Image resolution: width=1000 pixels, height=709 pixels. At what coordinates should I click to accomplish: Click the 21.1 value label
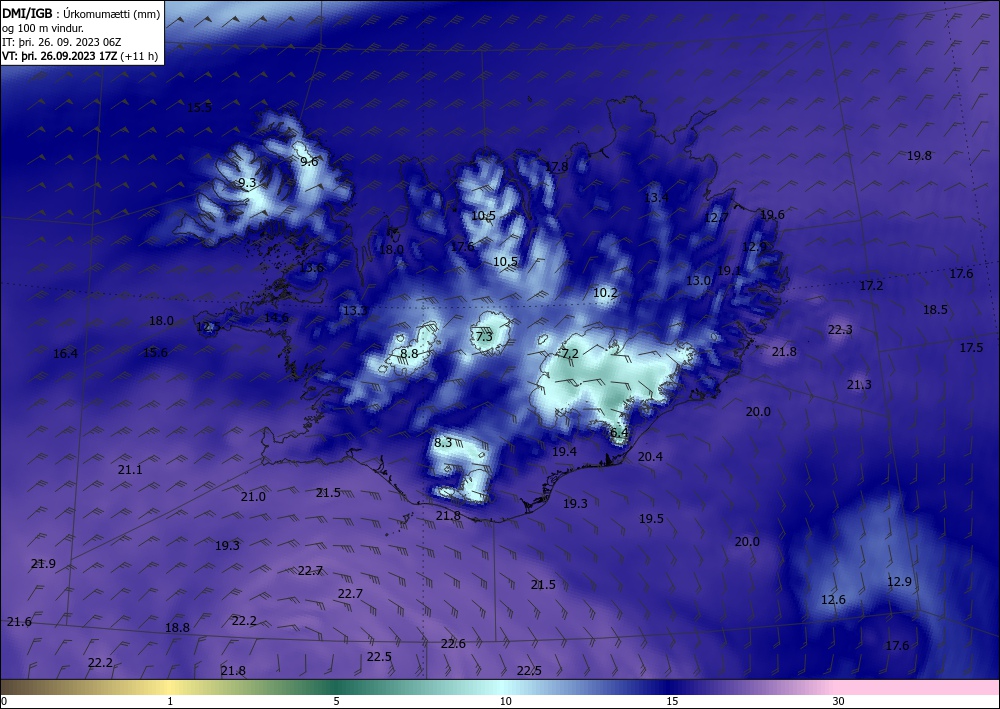pos(130,470)
